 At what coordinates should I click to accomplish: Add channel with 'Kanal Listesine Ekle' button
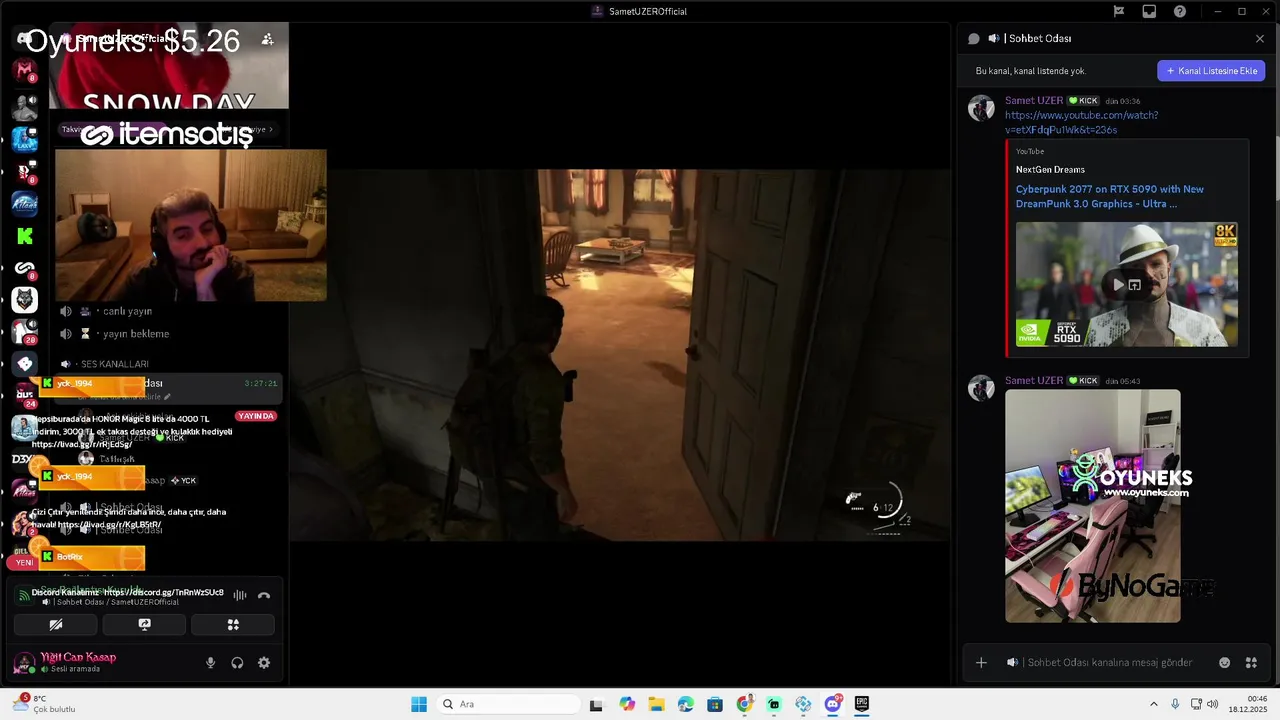point(1212,71)
